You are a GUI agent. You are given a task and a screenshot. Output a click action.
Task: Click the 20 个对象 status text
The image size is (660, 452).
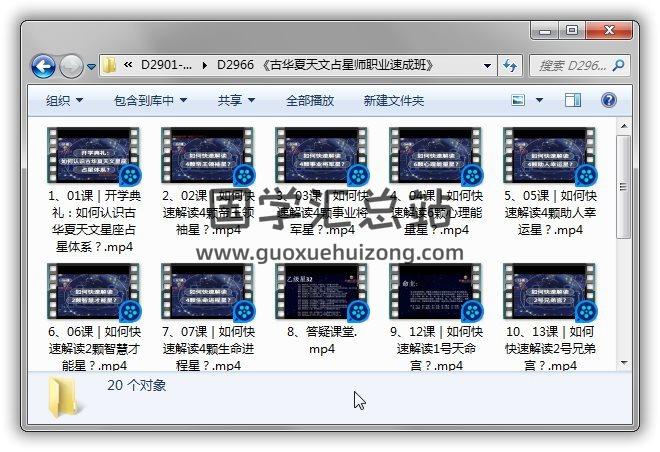[136, 385]
